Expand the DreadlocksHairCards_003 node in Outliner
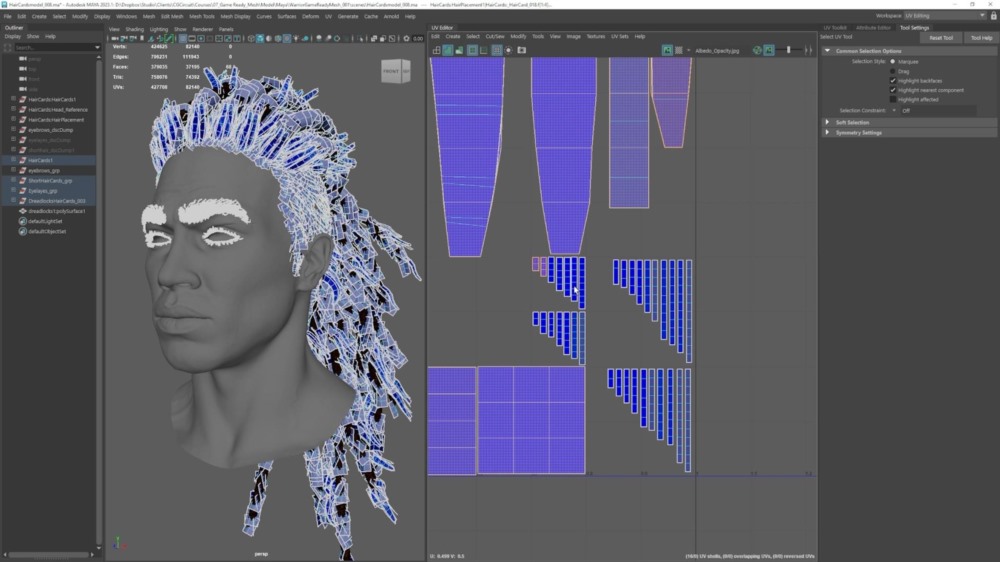The height and width of the screenshot is (562, 1000). 13,201
